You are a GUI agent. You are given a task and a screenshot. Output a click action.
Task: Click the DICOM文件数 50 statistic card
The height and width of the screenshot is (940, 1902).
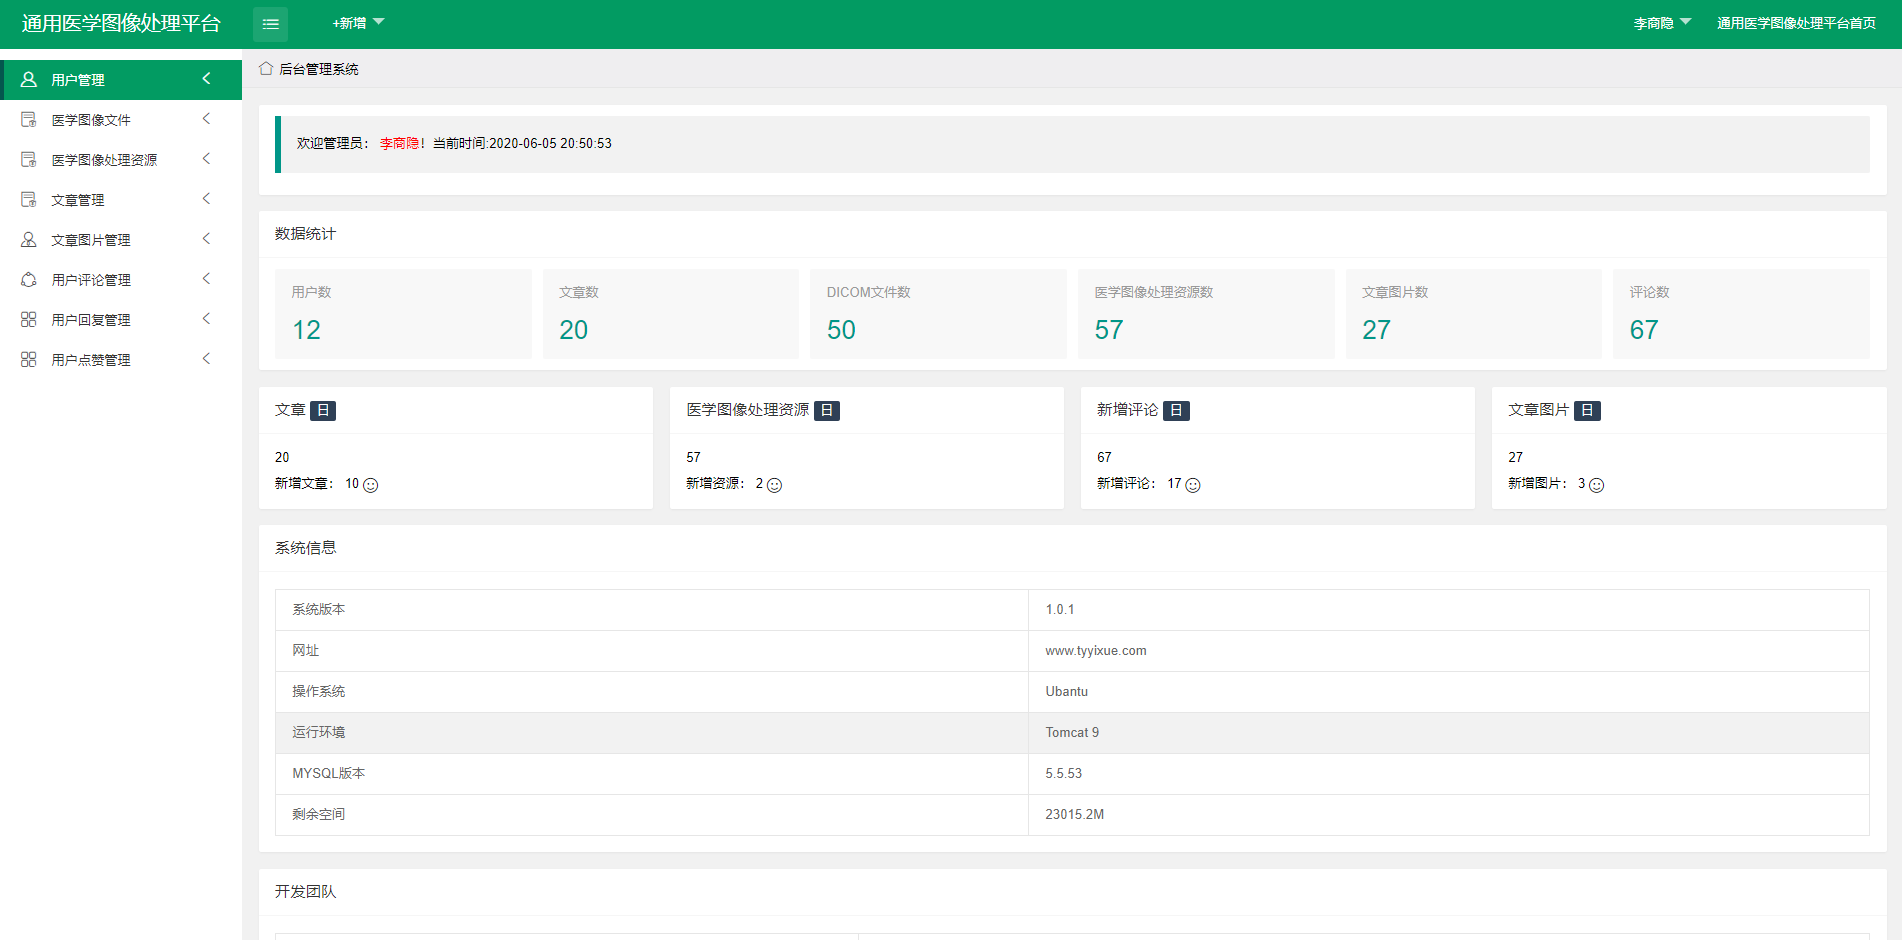938,314
